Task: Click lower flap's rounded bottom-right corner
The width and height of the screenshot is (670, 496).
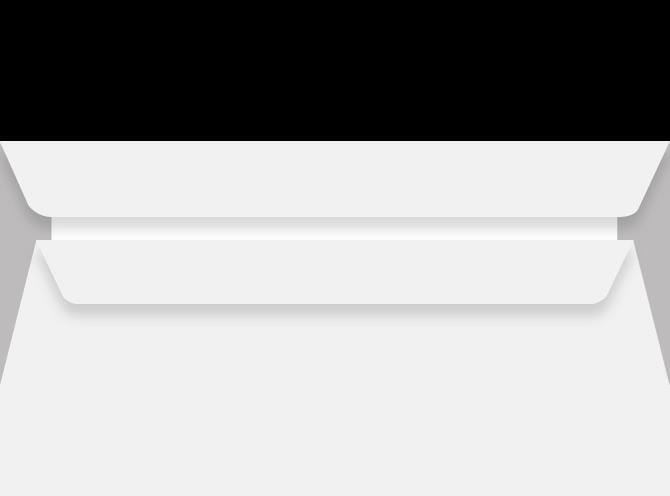Action: [x=598, y=298]
